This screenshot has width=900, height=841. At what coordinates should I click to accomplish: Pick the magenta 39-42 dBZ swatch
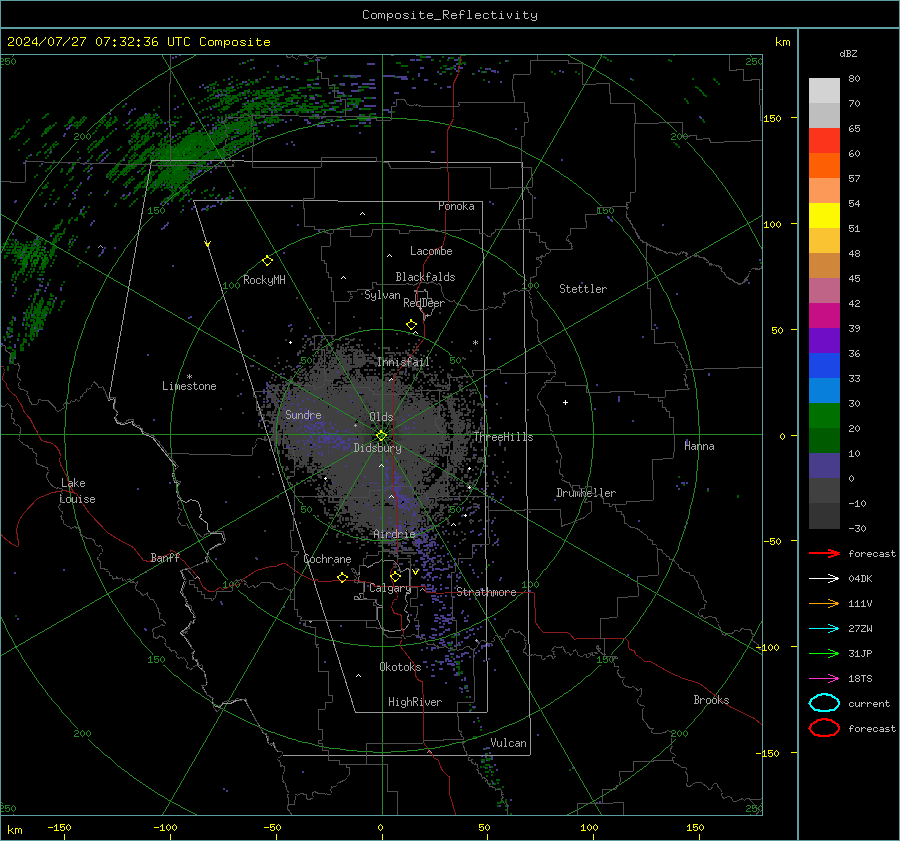click(x=824, y=316)
